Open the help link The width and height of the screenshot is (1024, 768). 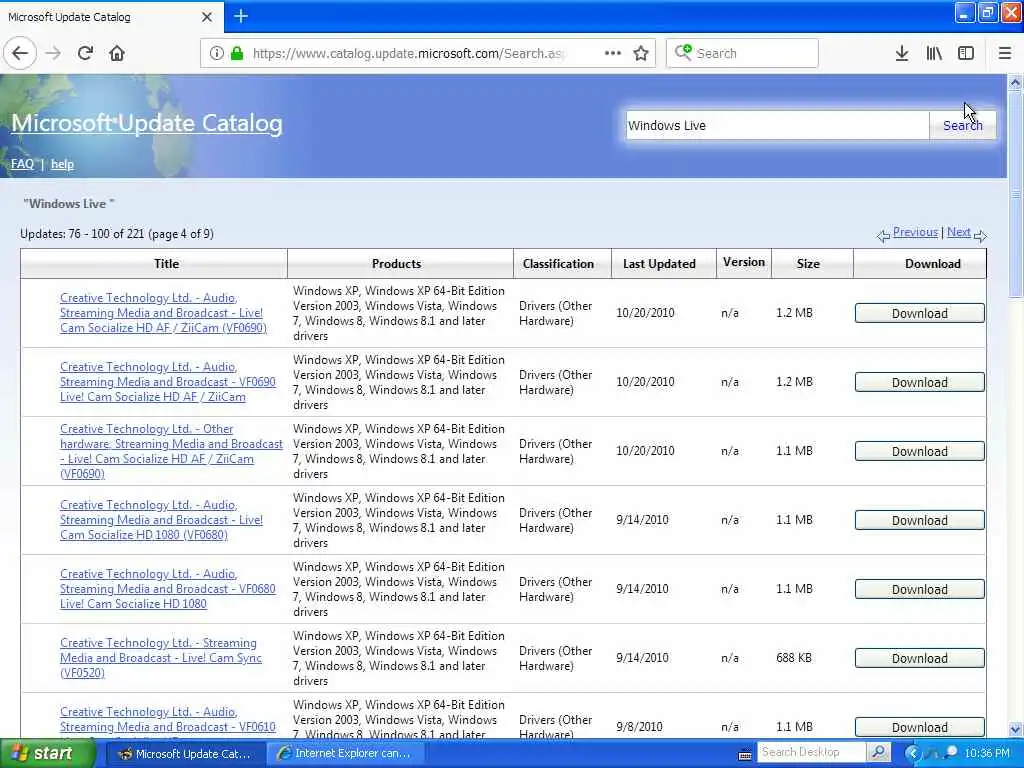62,164
